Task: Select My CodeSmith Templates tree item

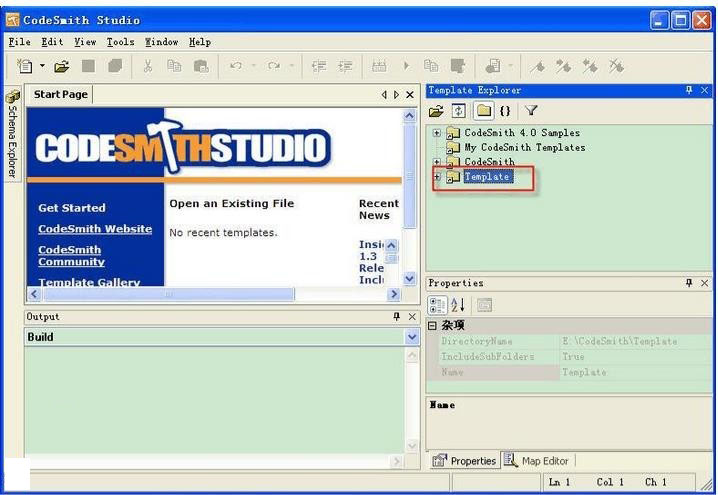Action: (525, 147)
